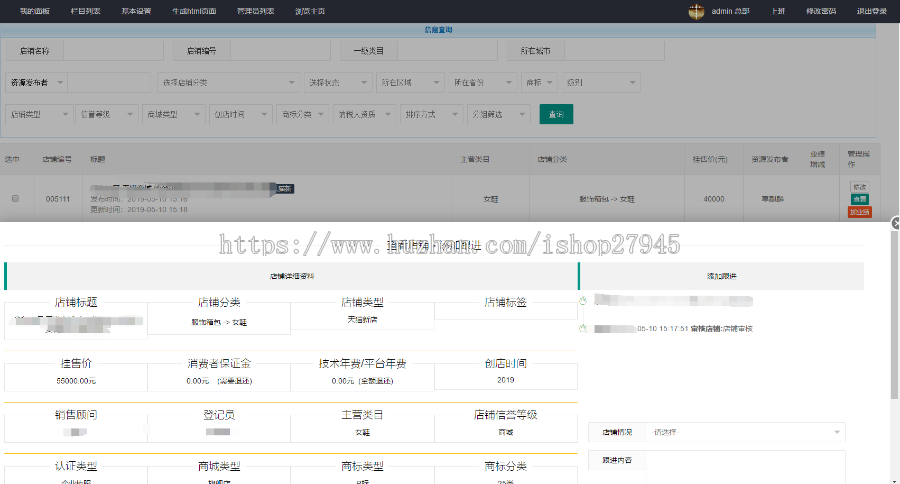Close the shop detail popup
Screen dimensions: 900x484
click(x=895, y=223)
